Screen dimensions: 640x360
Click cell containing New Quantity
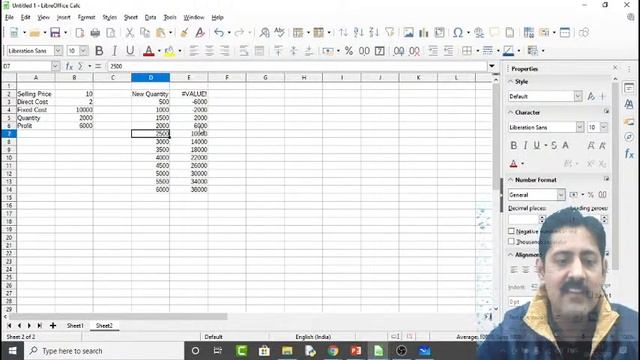[x=150, y=94]
